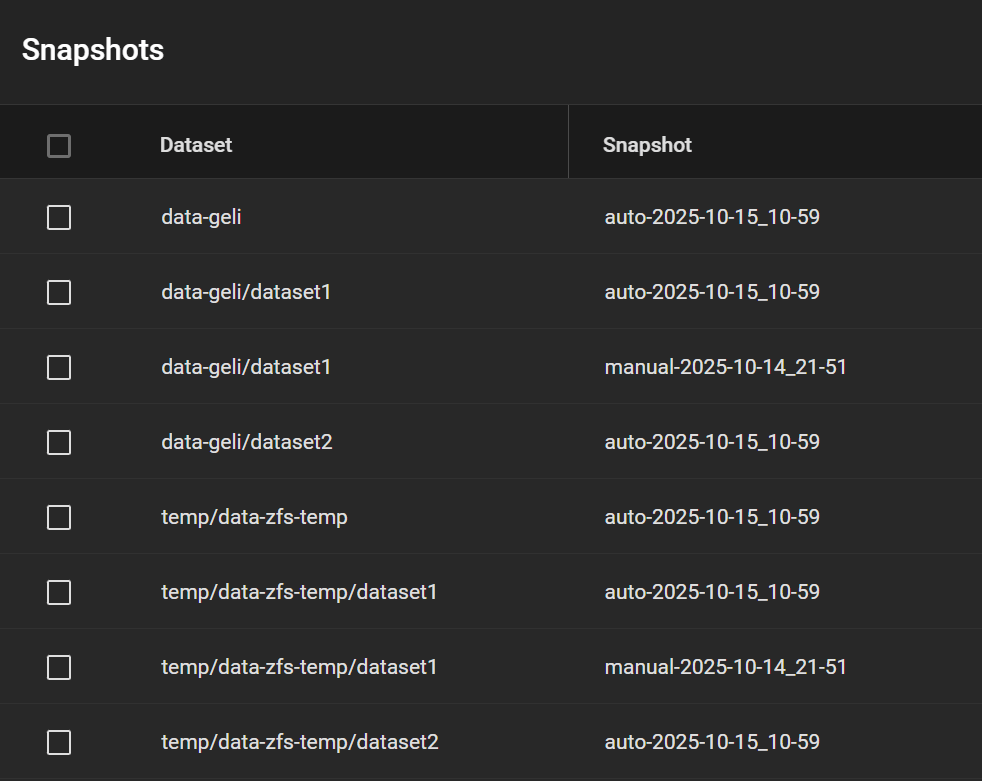Open manual snapshot name for data-geli/dataset1
The width and height of the screenshot is (982, 781).
click(725, 367)
